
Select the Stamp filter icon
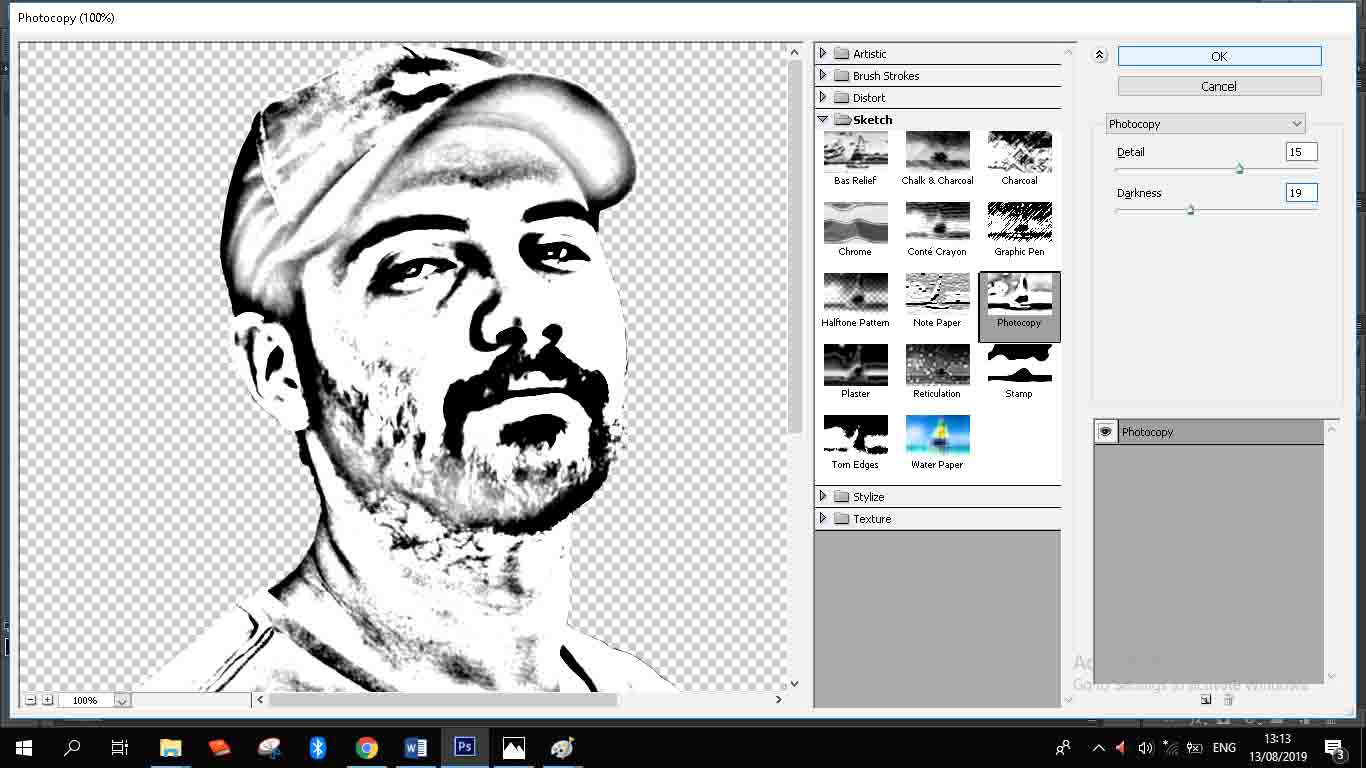(x=1019, y=365)
